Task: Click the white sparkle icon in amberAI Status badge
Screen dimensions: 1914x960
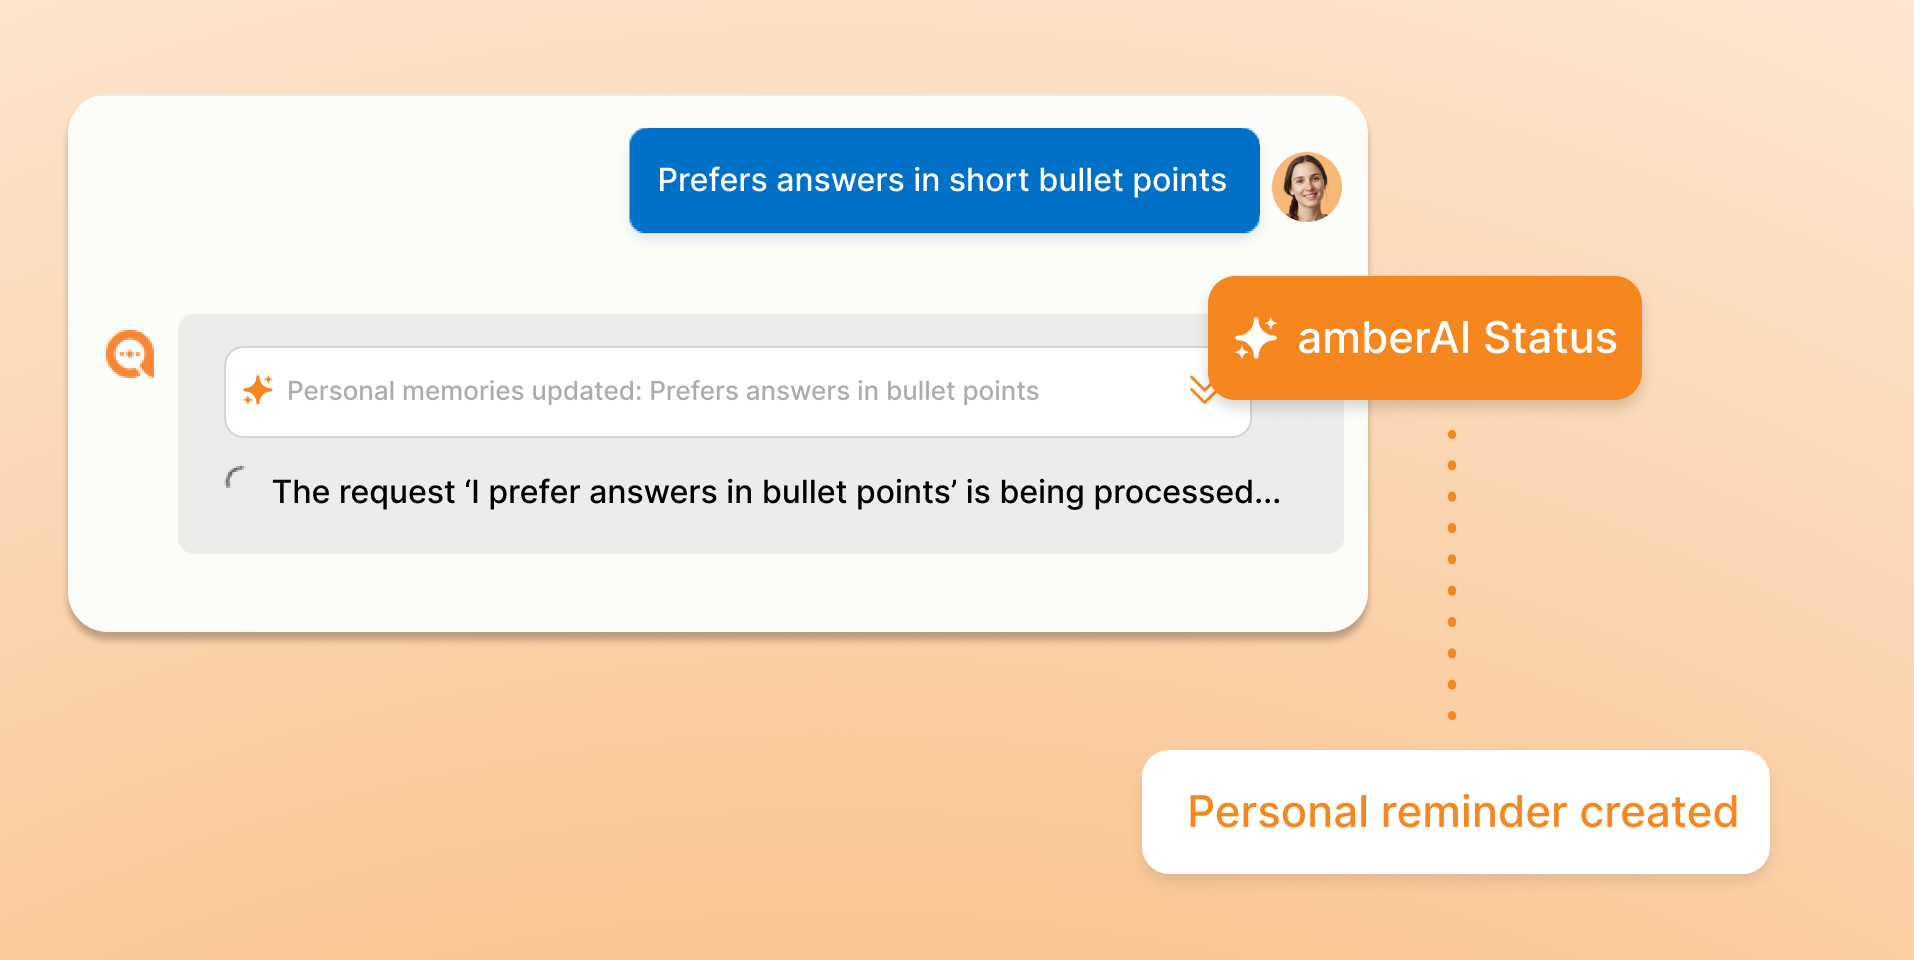Action: pos(1256,338)
